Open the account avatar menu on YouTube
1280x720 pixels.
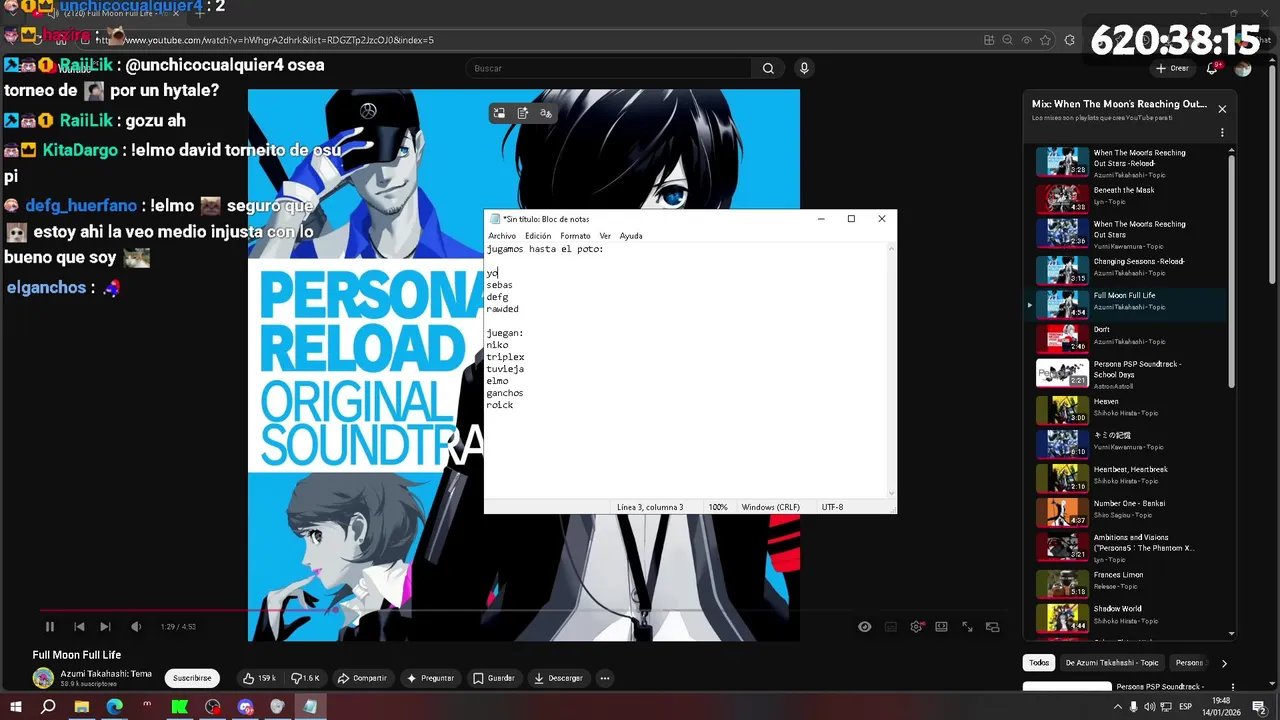tap(1243, 68)
